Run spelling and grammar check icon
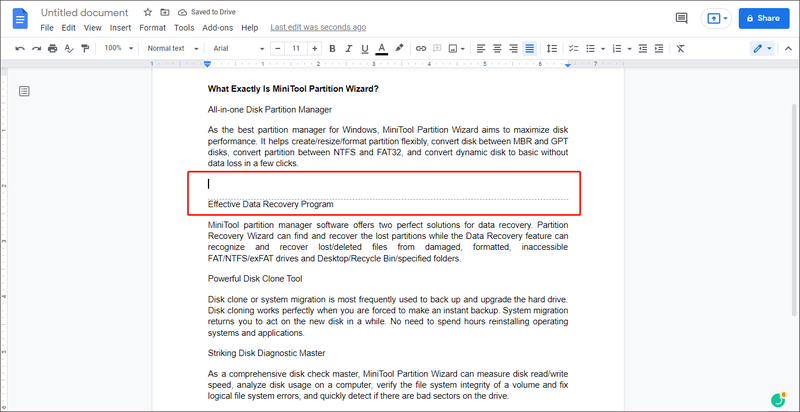This screenshot has height=412, width=800. pos(69,48)
